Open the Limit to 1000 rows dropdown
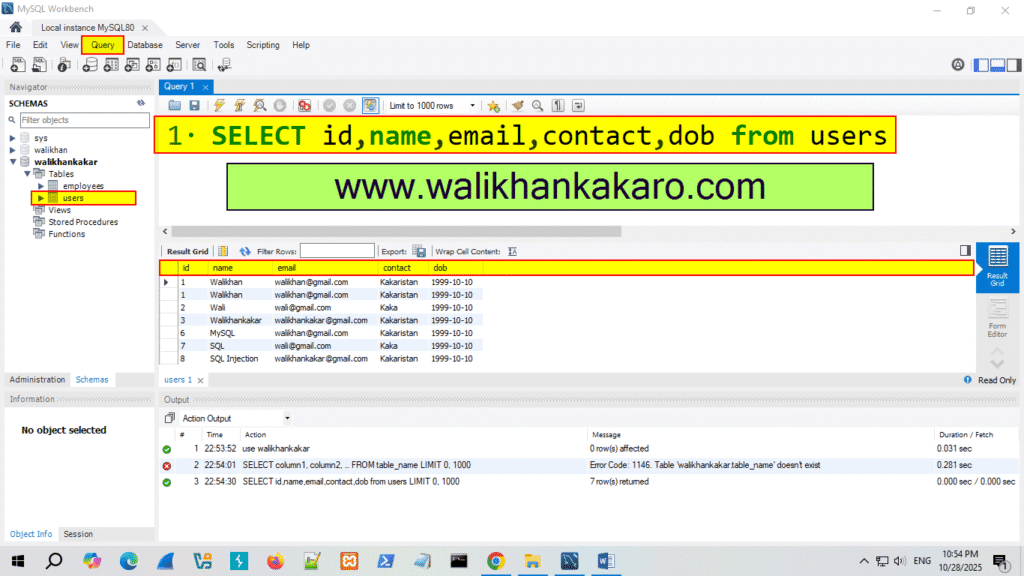Image resolution: width=1024 pixels, height=576 pixels. [x=474, y=105]
